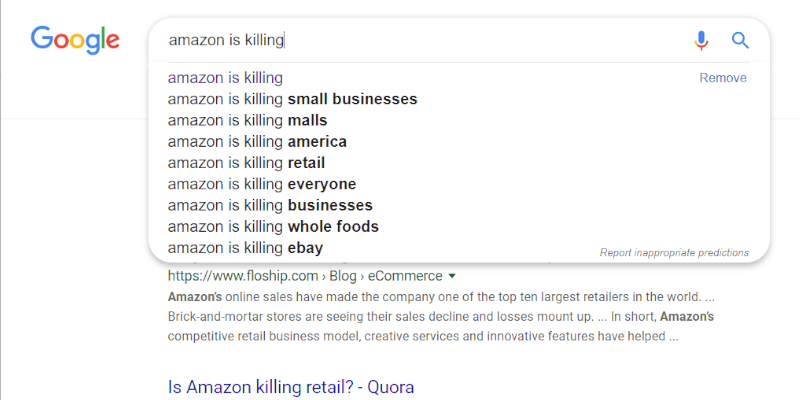The height and width of the screenshot is (400, 800).
Task: Start voice search with microphone icon
Action: pyautogui.click(x=702, y=40)
